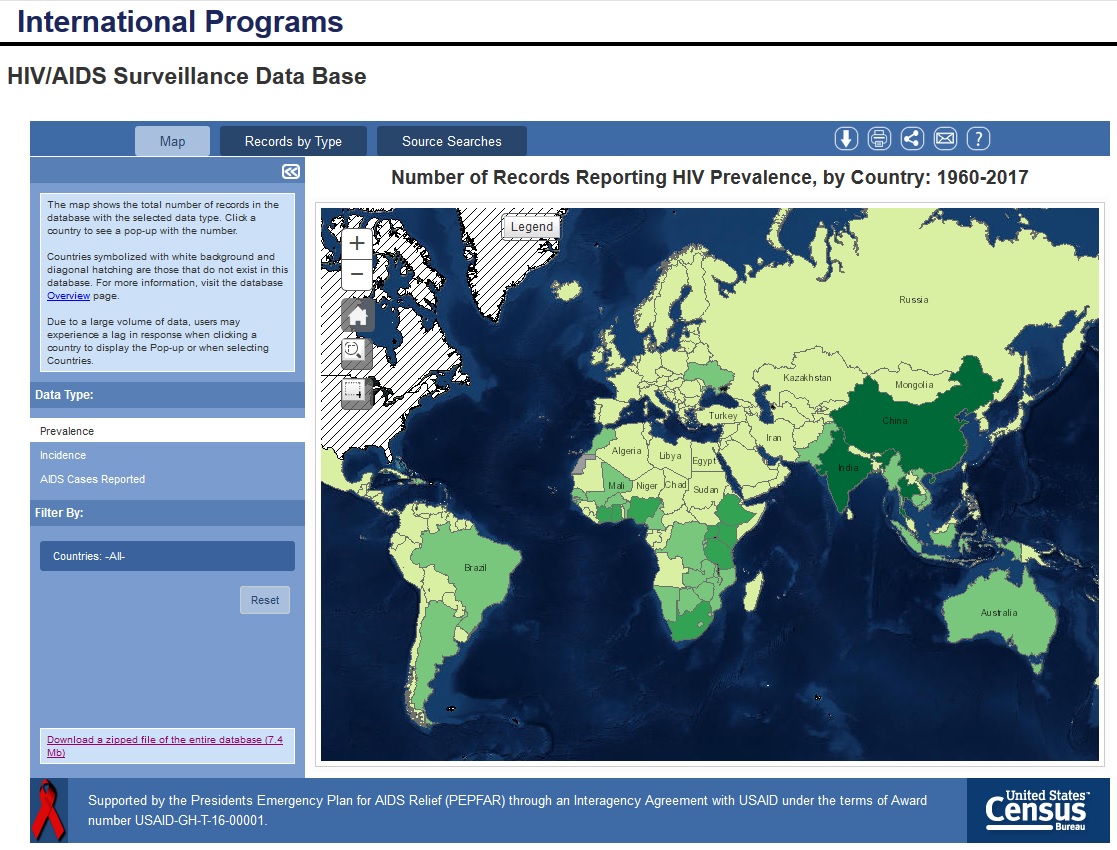Reset the map view with the home icon

coord(358,316)
